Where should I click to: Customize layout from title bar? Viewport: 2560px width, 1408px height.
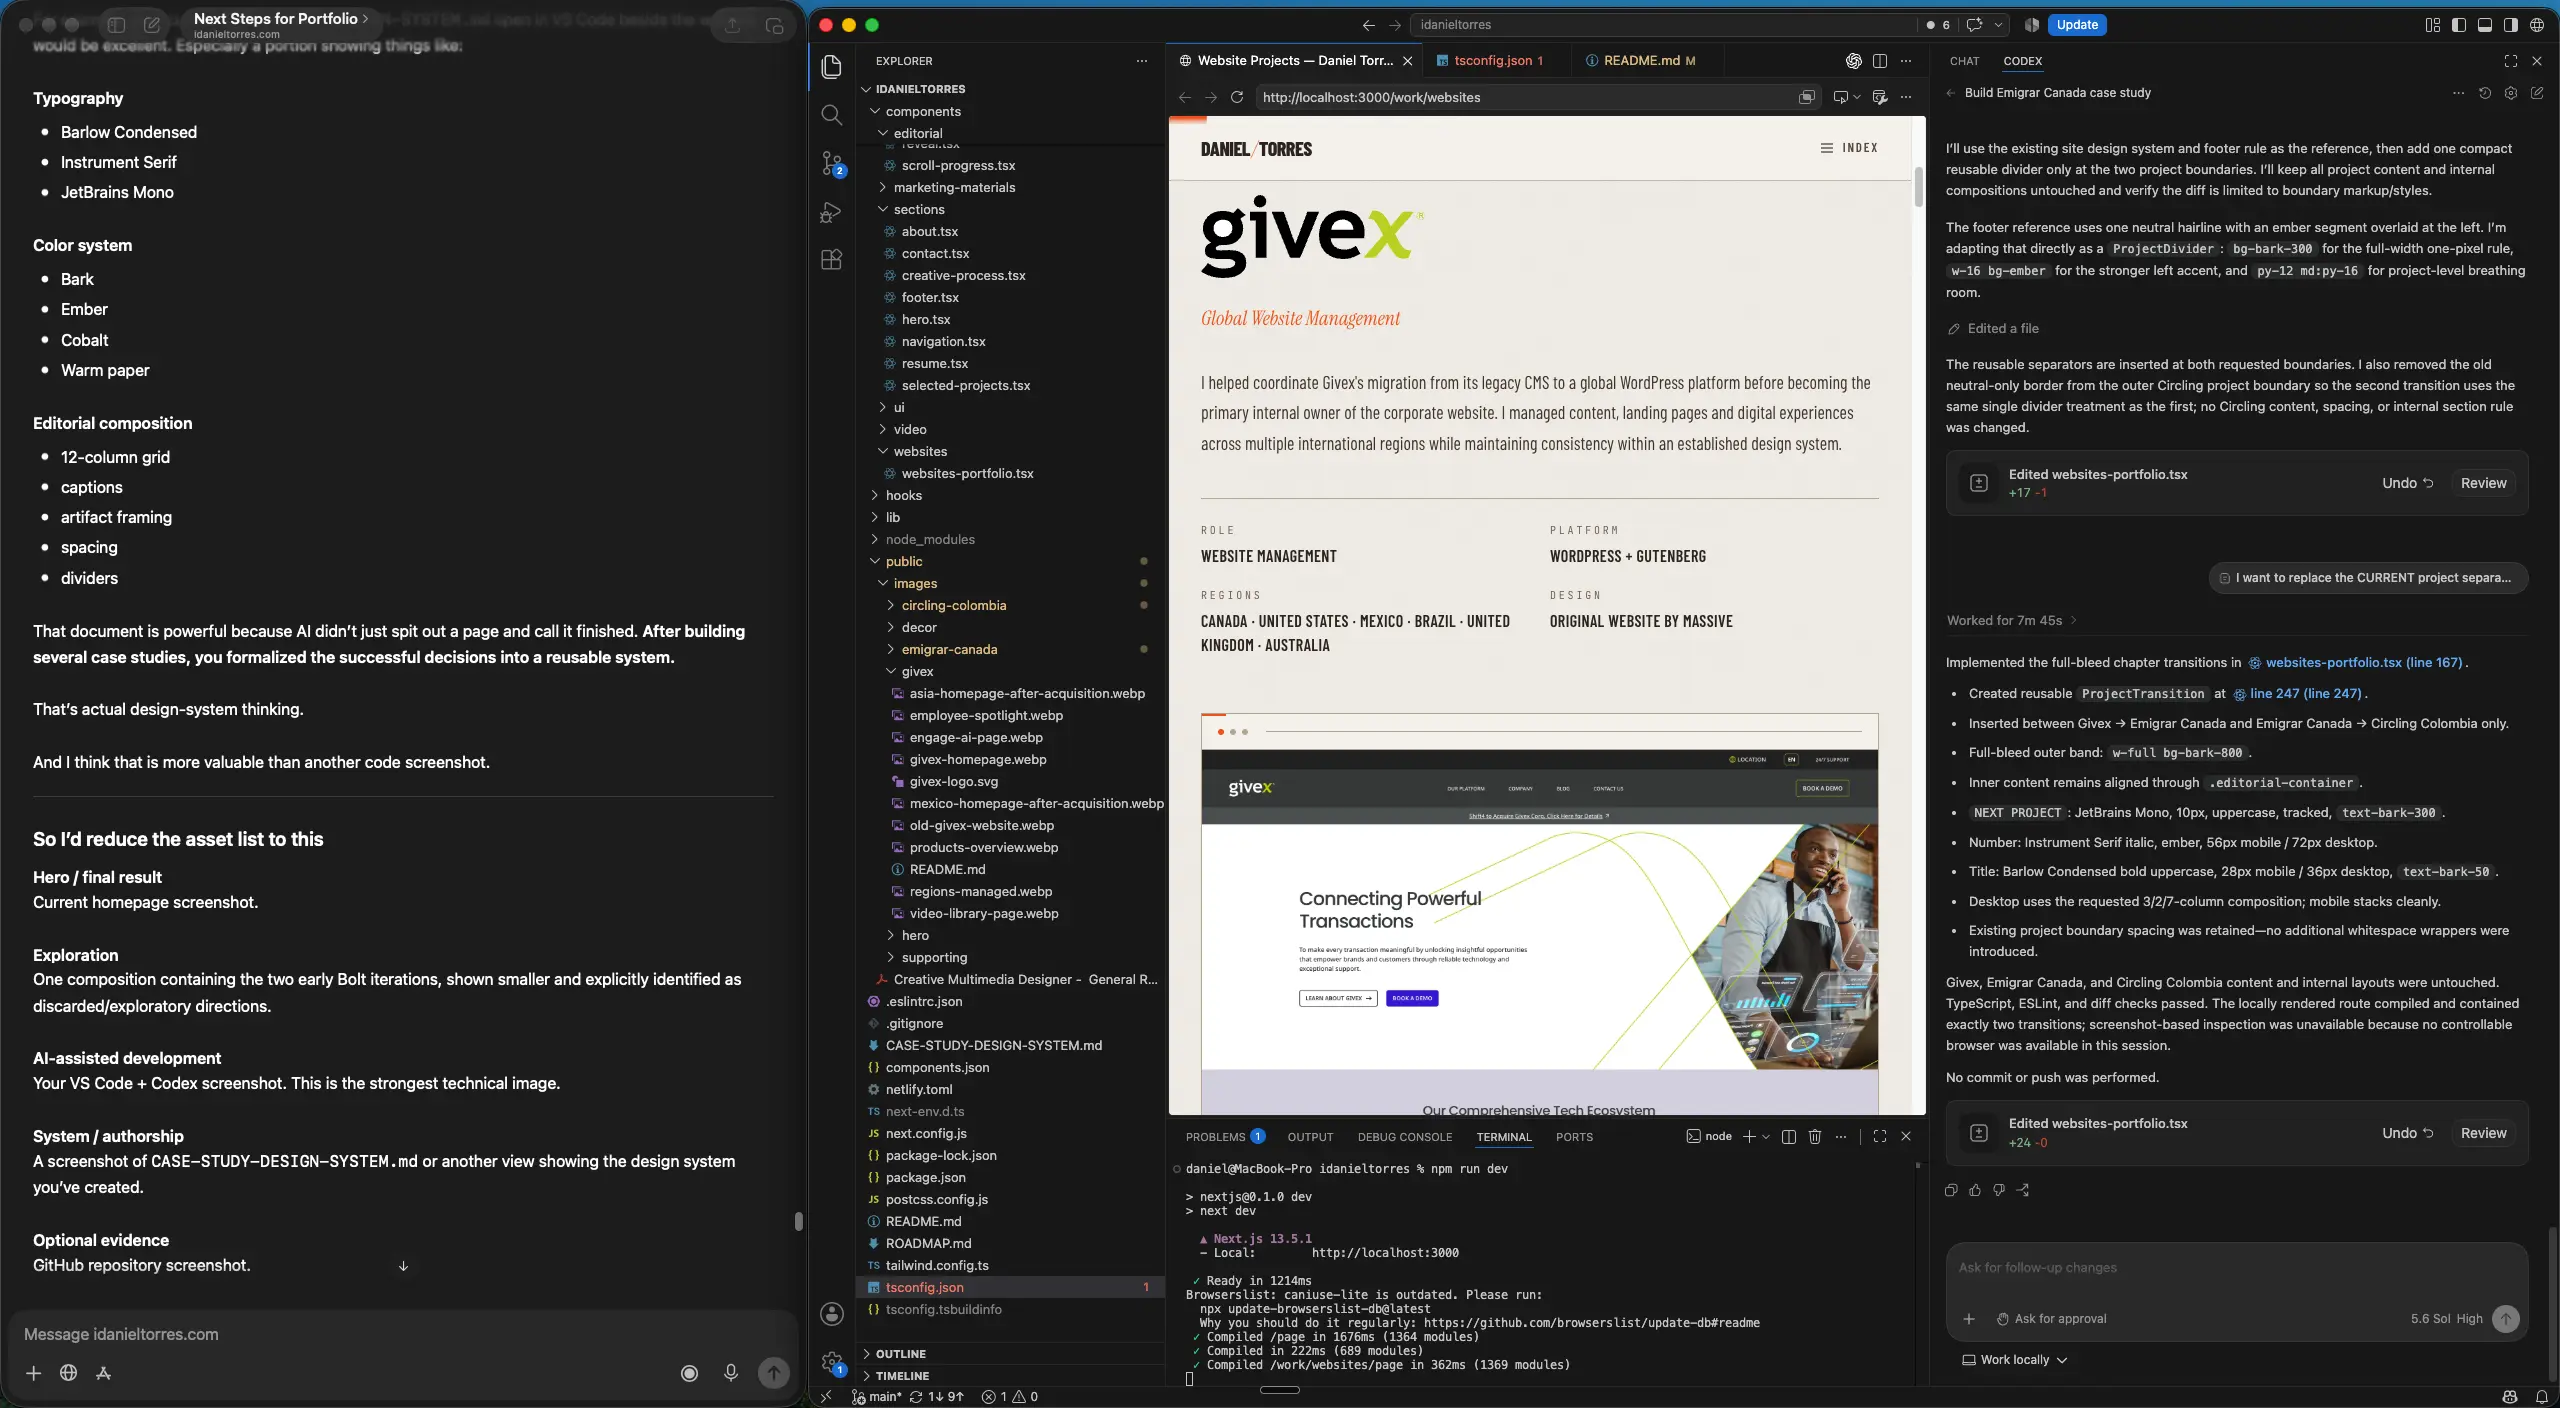click(2433, 25)
